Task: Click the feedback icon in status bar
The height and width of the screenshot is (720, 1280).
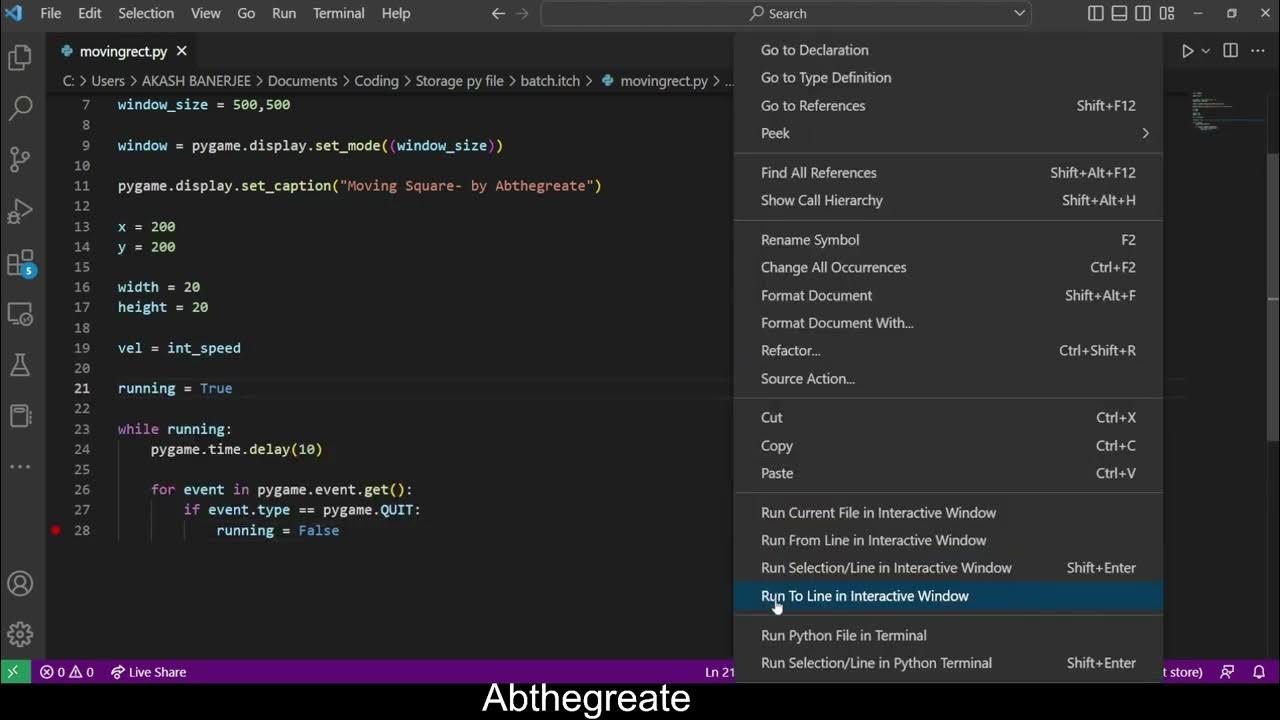Action: (x=1227, y=672)
